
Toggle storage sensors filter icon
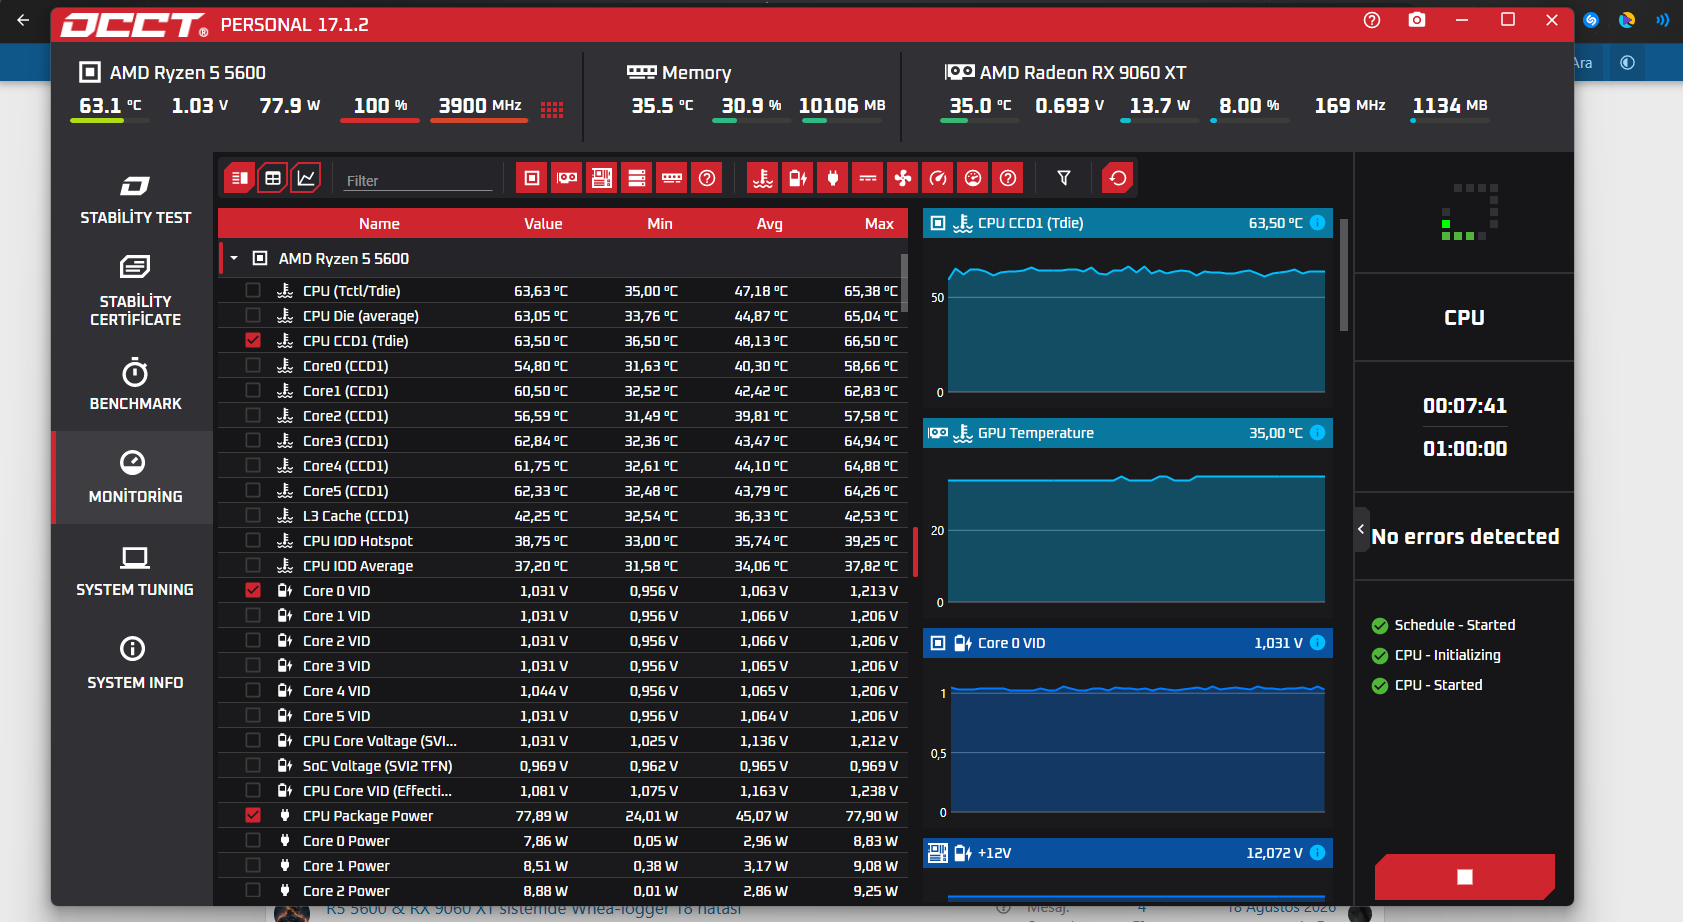tap(637, 178)
